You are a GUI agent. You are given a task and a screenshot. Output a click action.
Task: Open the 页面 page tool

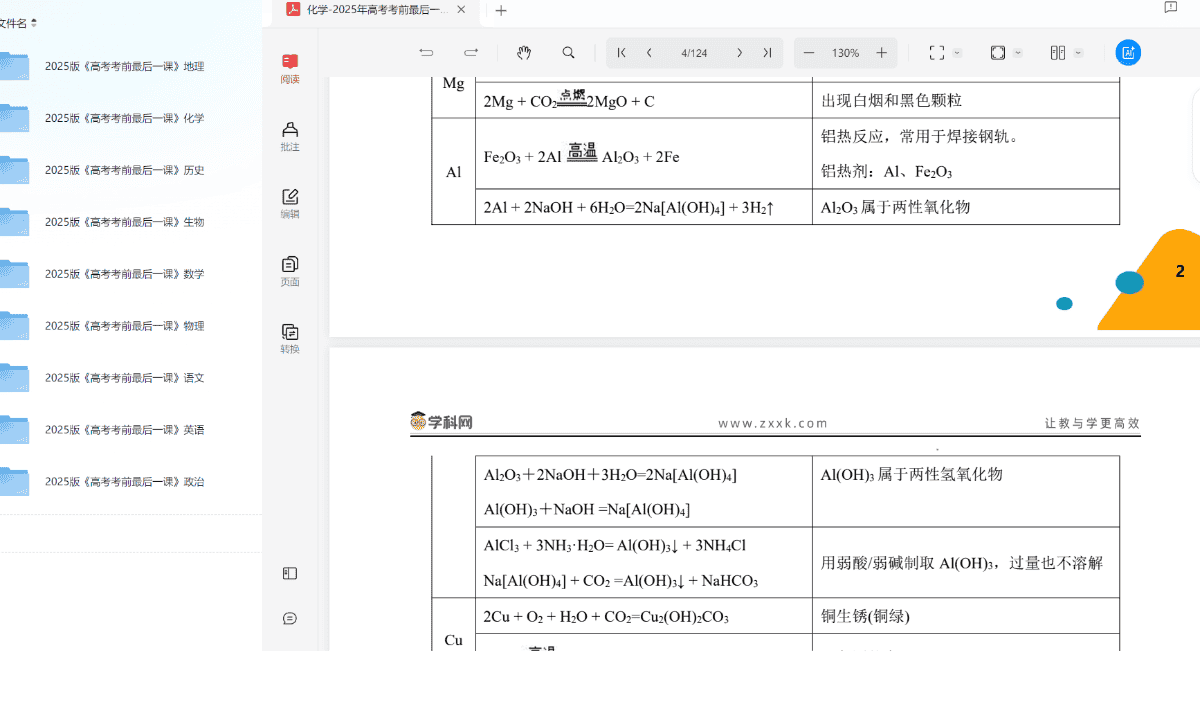tap(290, 270)
